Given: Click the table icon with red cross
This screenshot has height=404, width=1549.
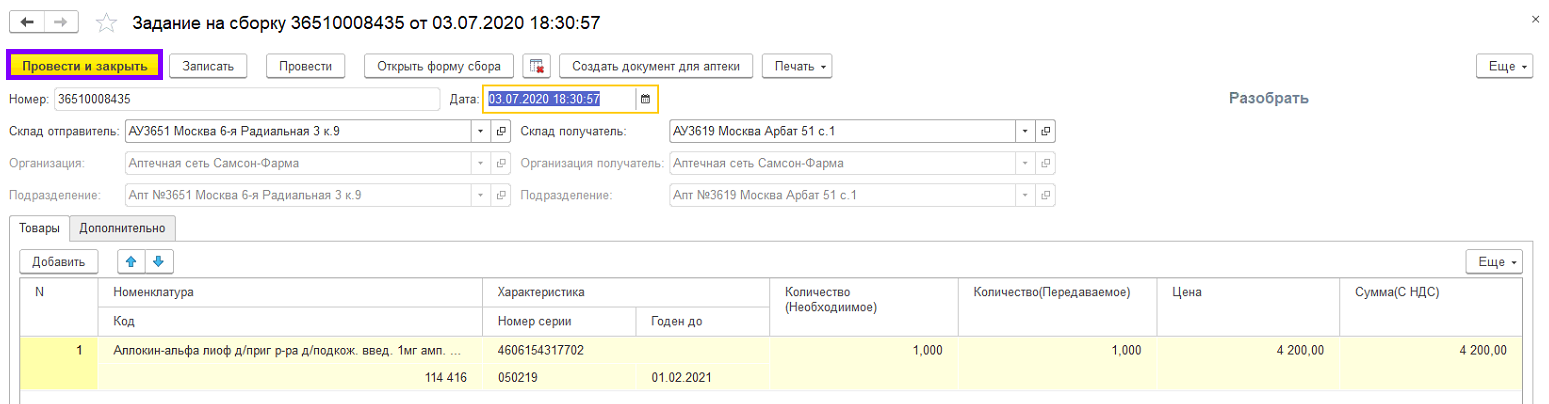Looking at the screenshot, I should 537,67.
